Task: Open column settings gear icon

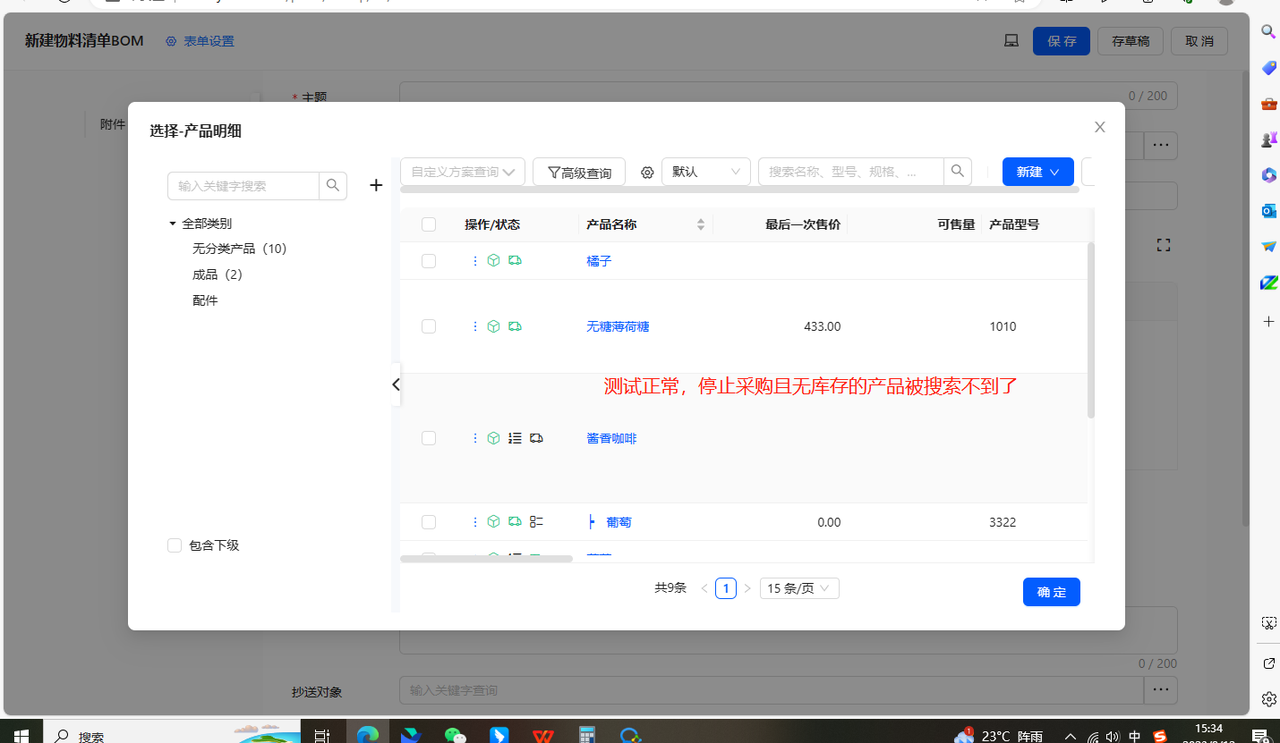Action: [647, 173]
